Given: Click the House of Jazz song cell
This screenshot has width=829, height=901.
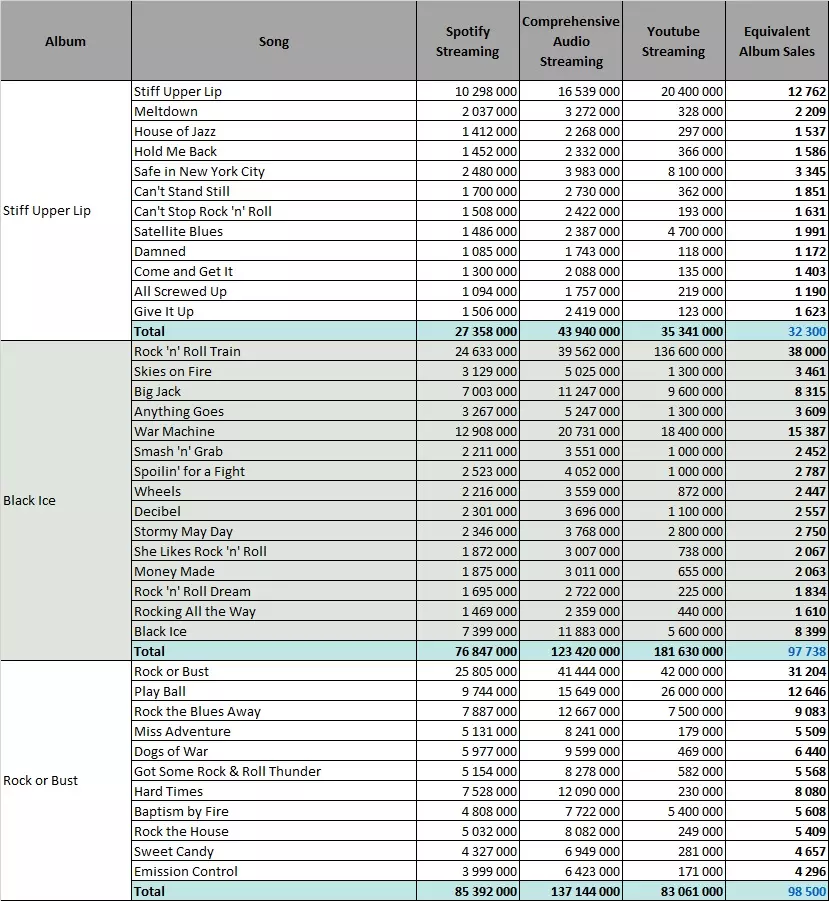Looking at the screenshot, I should coord(273,132).
